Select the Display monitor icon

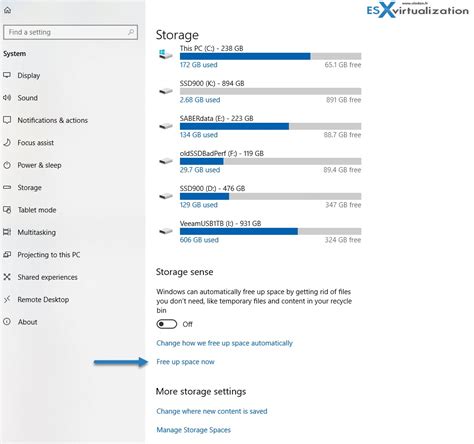7,75
